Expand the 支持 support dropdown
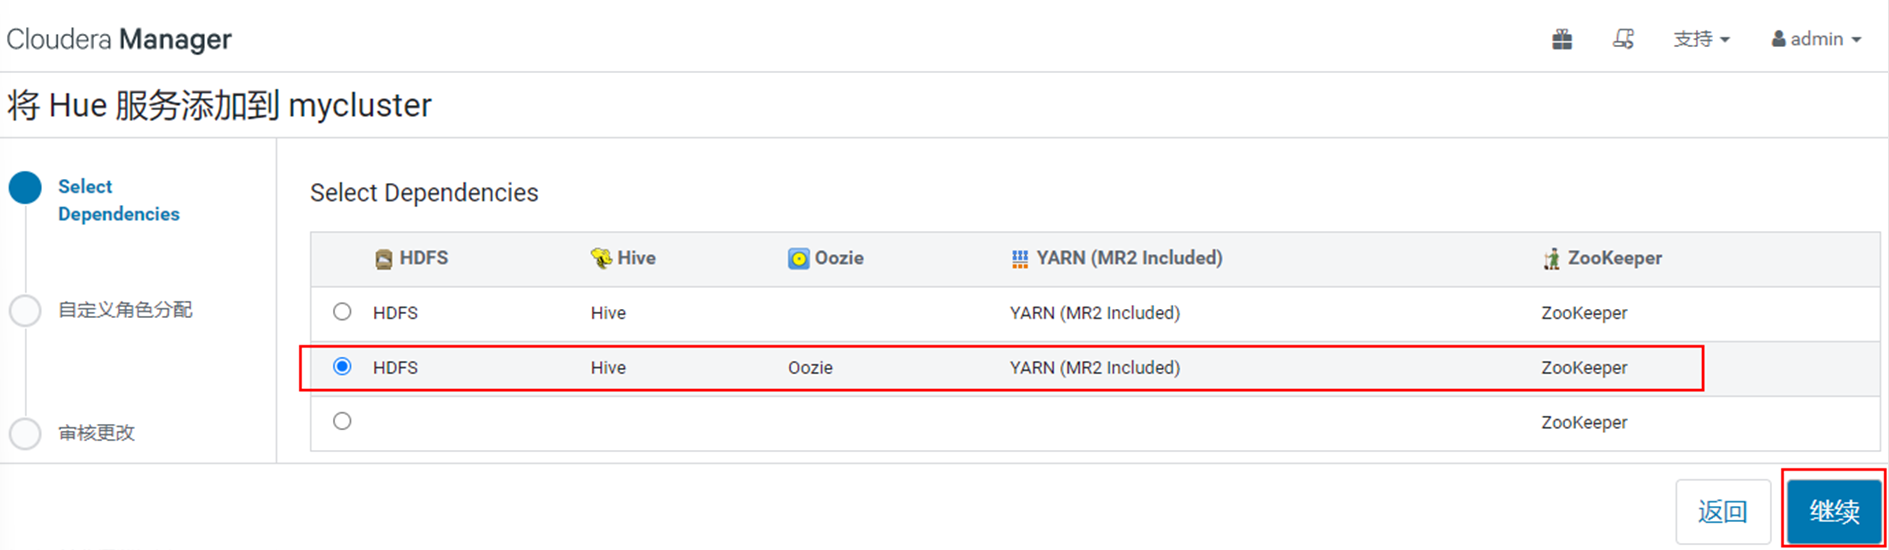Image resolution: width=1889 pixels, height=550 pixels. click(1701, 39)
